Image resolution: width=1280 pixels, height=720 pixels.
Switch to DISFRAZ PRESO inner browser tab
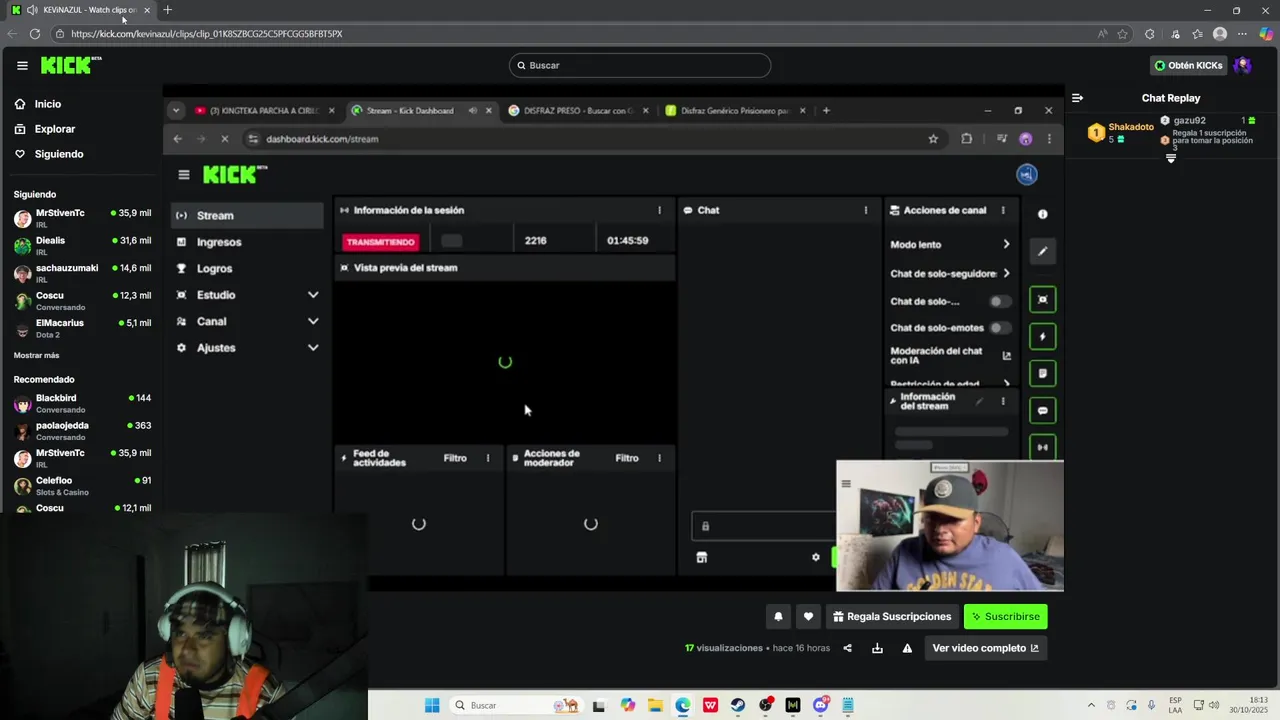tap(578, 110)
